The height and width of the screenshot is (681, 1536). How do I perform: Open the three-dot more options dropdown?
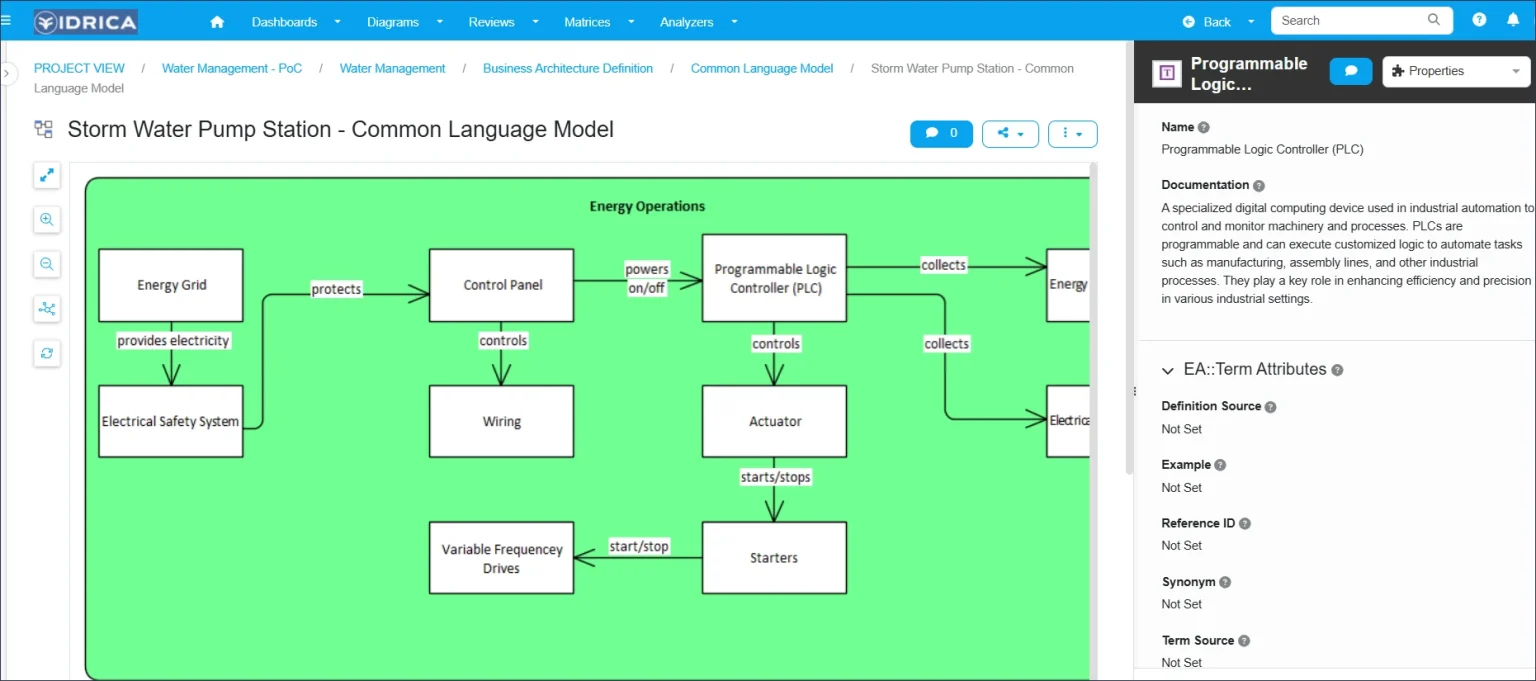[x=1072, y=133]
